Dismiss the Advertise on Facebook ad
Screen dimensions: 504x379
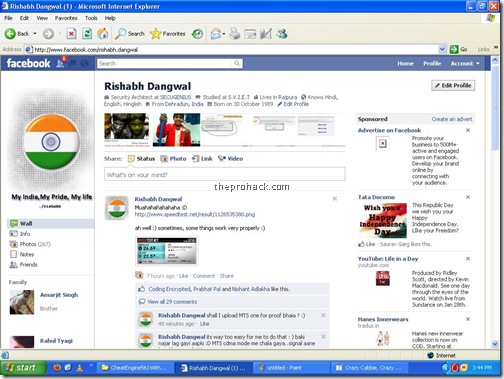pos(468,130)
